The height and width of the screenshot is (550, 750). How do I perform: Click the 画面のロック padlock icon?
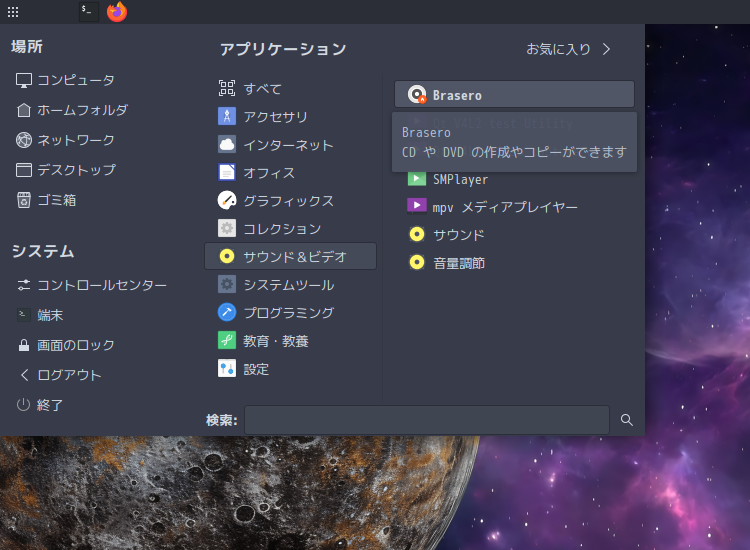(x=24, y=345)
